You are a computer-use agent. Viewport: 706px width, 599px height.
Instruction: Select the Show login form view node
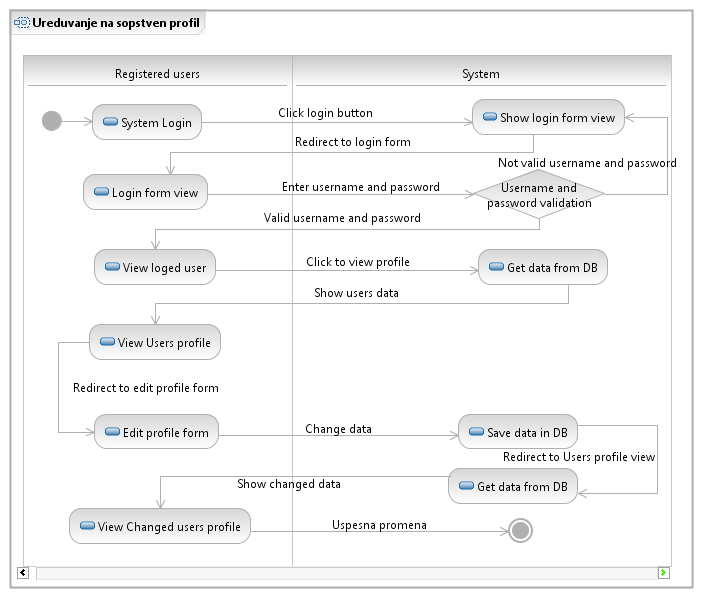[548, 118]
